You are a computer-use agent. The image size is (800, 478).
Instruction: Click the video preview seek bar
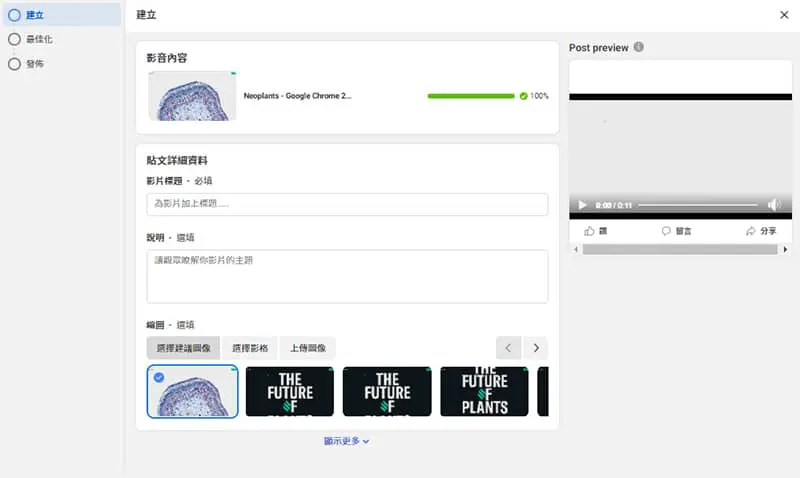[x=697, y=205]
